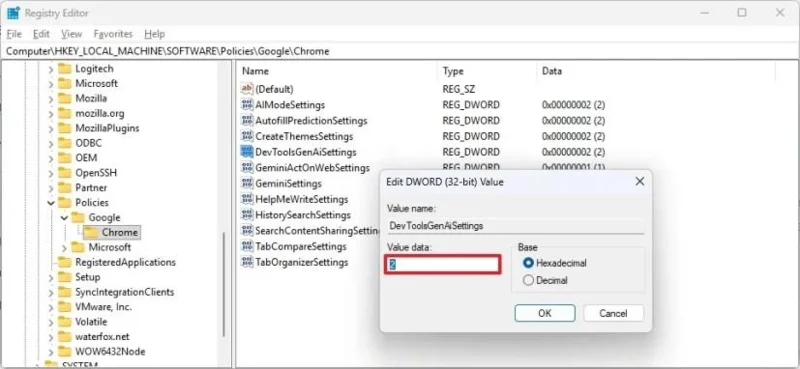Click the AutofillPredictionSettings DWORD icon
The width and height of the screenshot is (800, 369).
[x=247, y=120]
